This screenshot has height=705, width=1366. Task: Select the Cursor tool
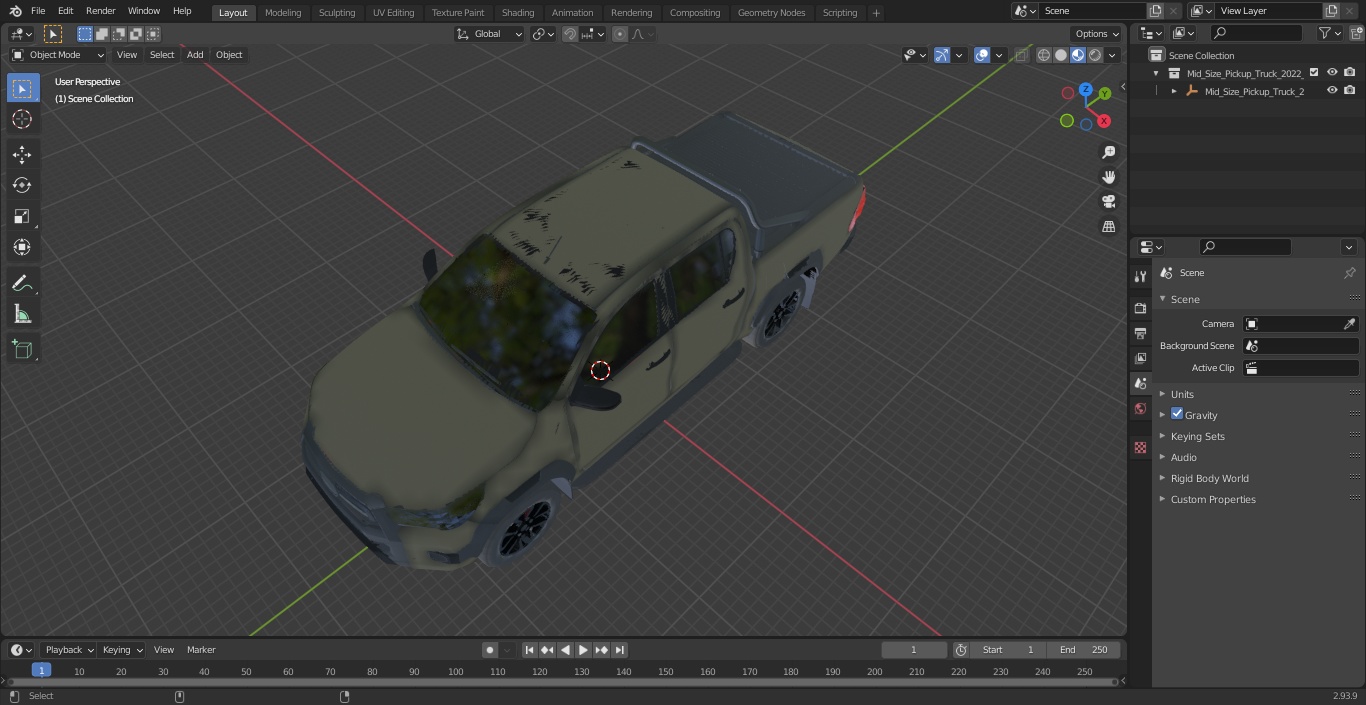(22, 119)
